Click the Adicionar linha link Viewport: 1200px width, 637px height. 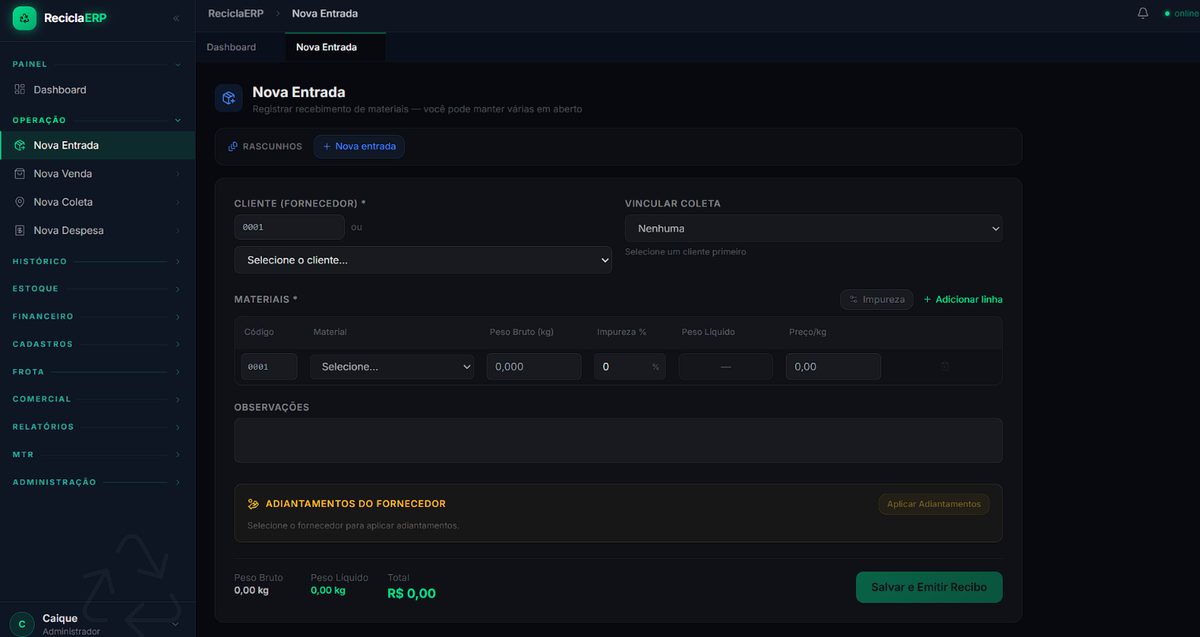coord(962,299)
